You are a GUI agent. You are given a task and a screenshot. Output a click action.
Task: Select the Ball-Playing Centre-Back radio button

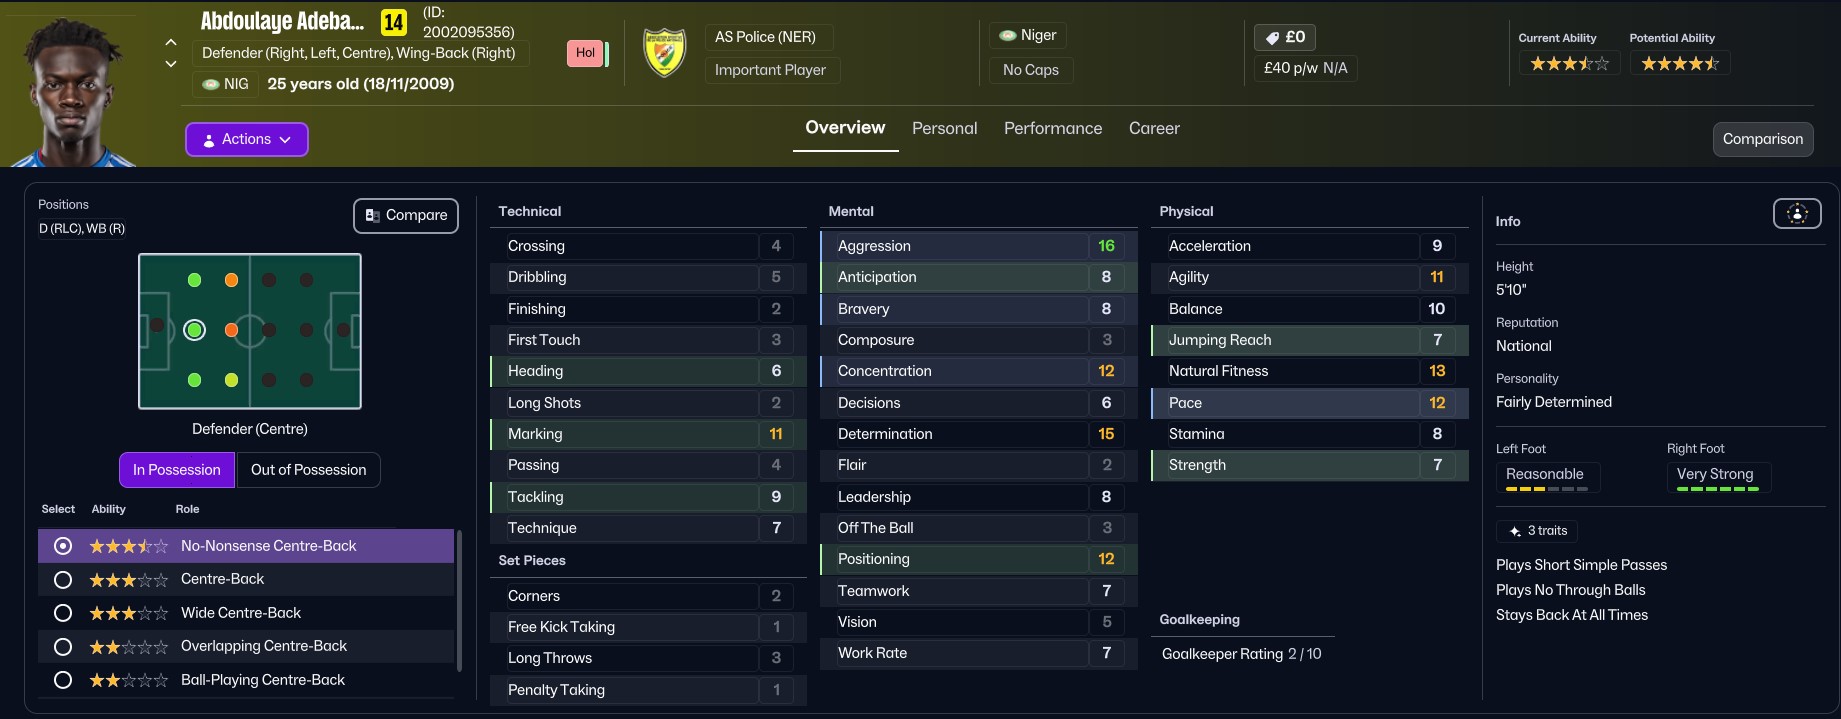click(63, 680)
